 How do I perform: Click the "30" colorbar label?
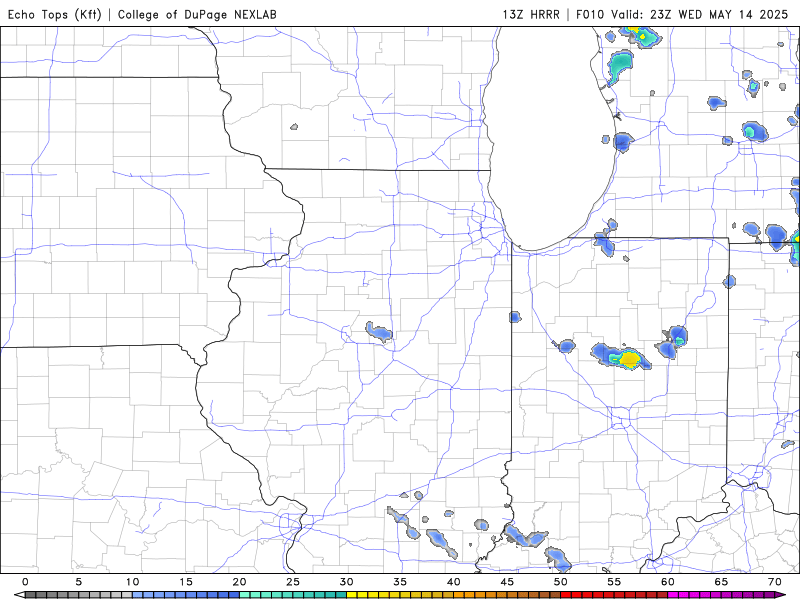coord(346,582)
